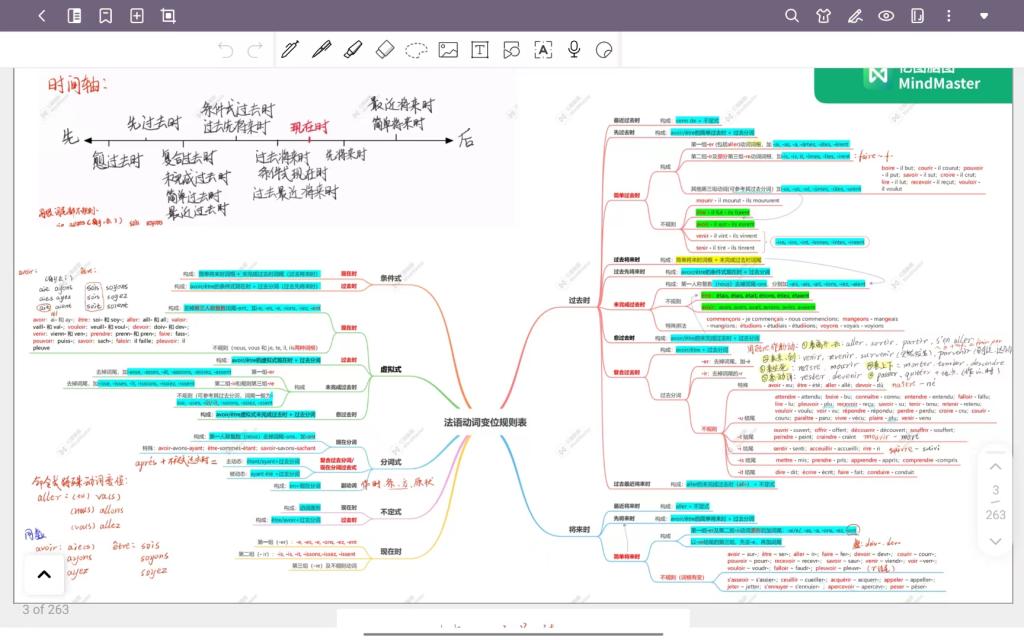Add a text box
The image size is (1024, 640).
click(x=480, y=49)
